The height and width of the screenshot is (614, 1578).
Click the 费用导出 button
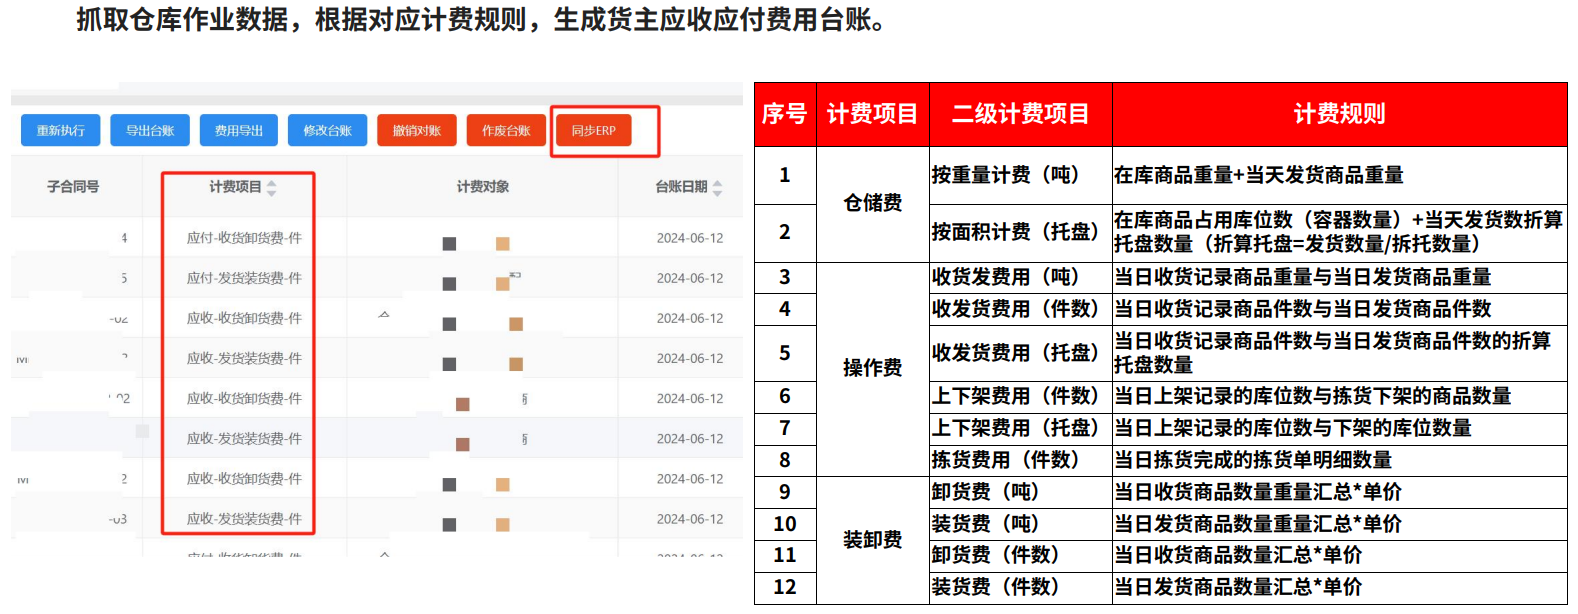(239, 131)
